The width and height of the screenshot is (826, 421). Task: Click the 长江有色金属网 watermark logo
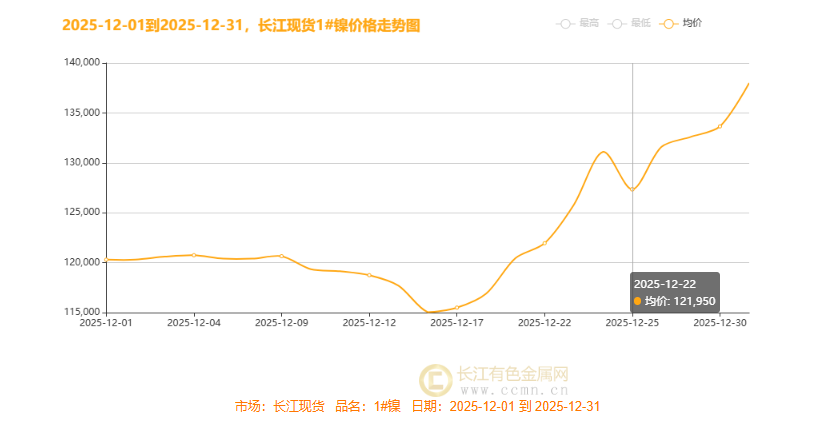pyautogui.click(x=435, y=379)
